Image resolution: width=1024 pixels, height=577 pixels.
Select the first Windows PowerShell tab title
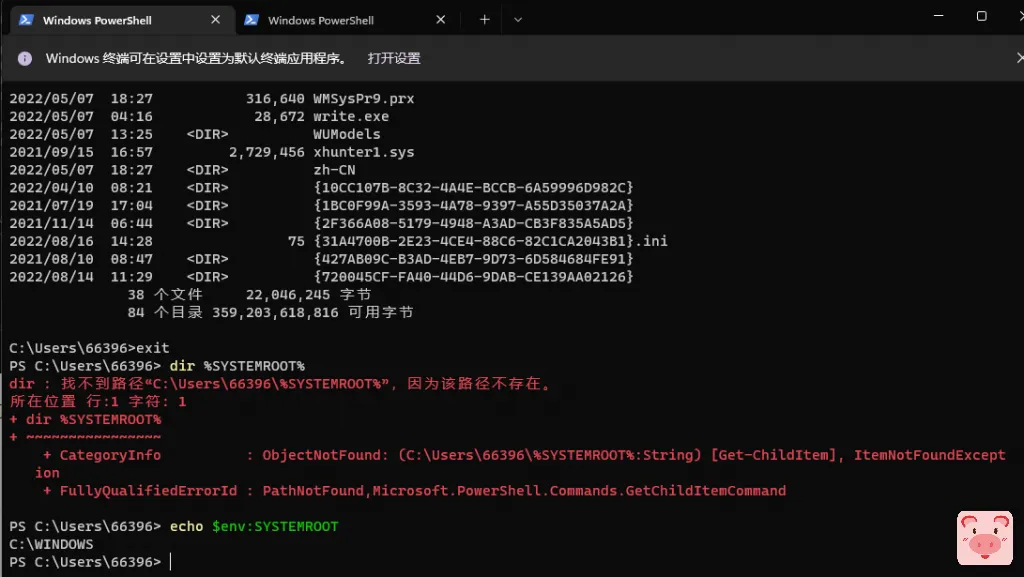(96, 20)
